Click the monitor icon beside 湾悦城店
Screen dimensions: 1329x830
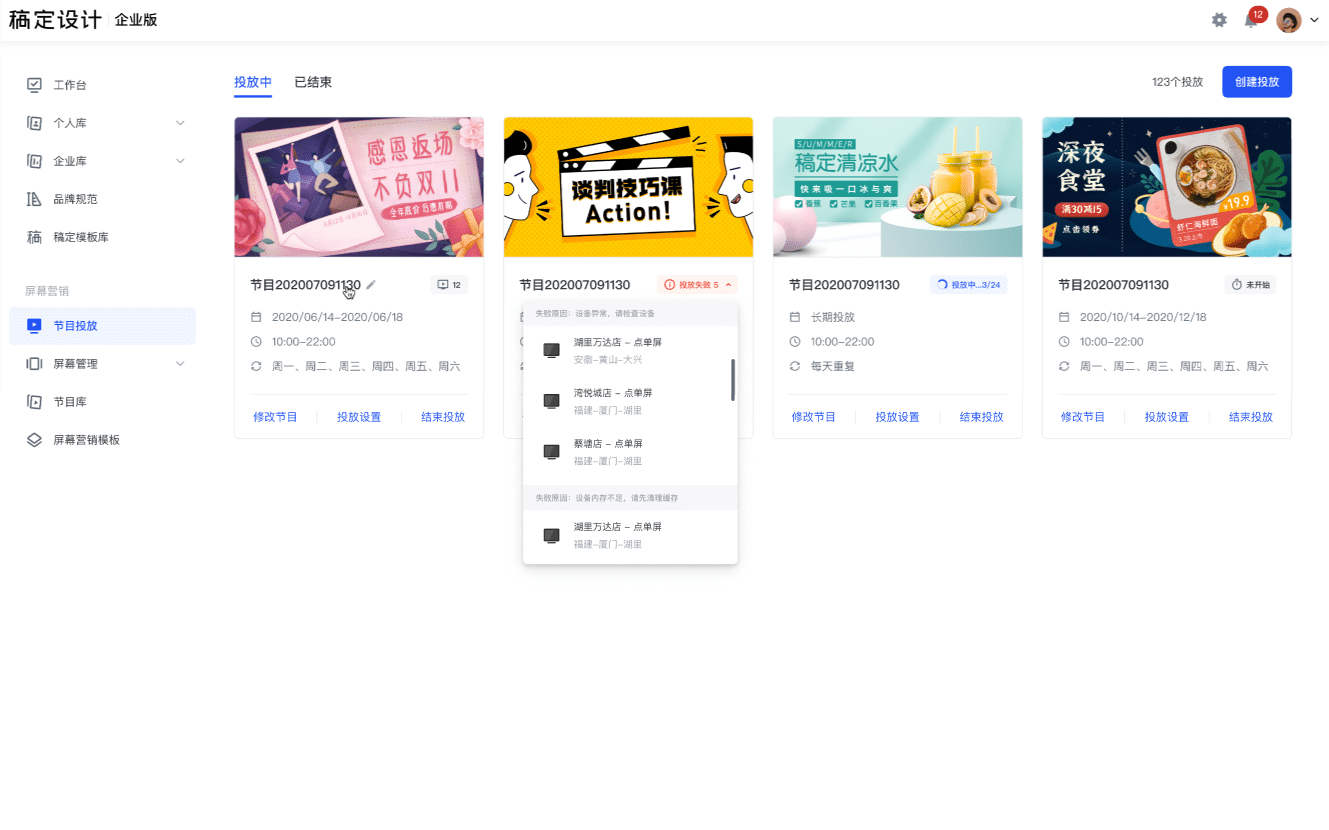click(x=551, y=401)
